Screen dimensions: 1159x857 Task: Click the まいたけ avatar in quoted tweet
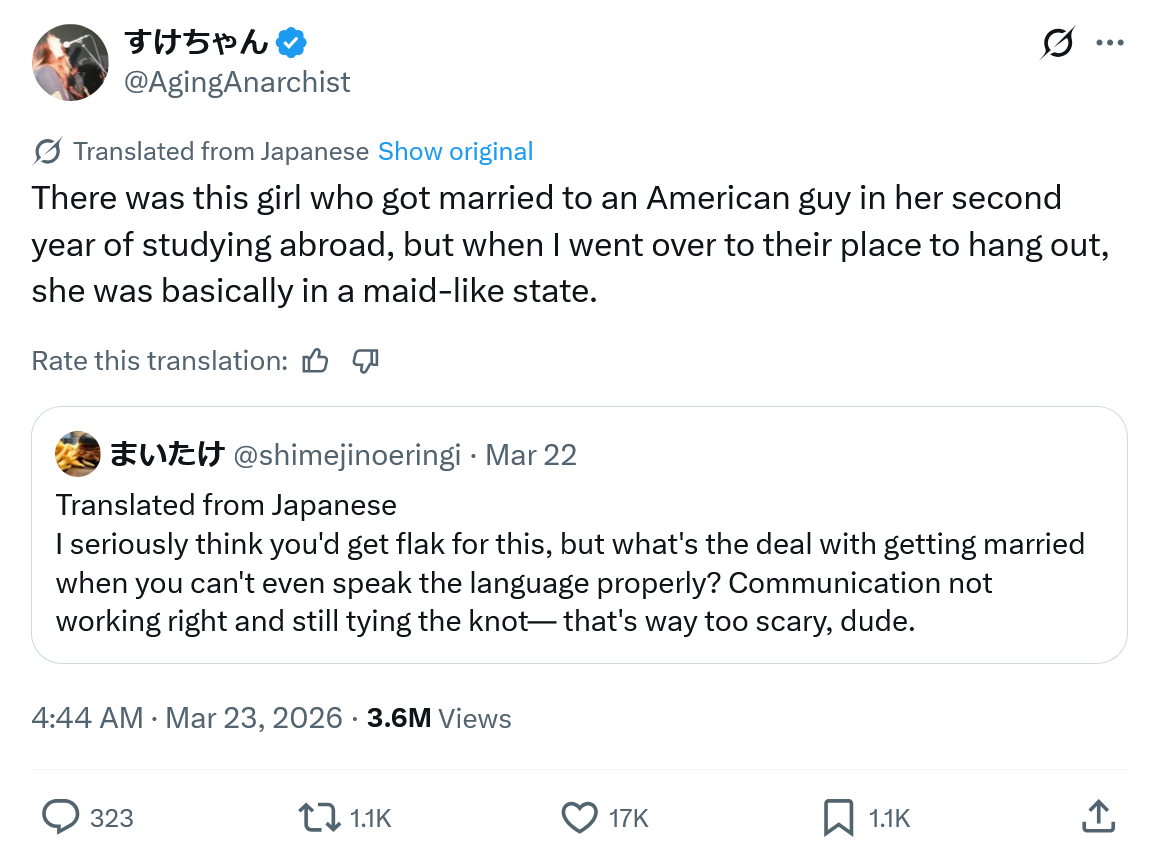tap(78, 455)
